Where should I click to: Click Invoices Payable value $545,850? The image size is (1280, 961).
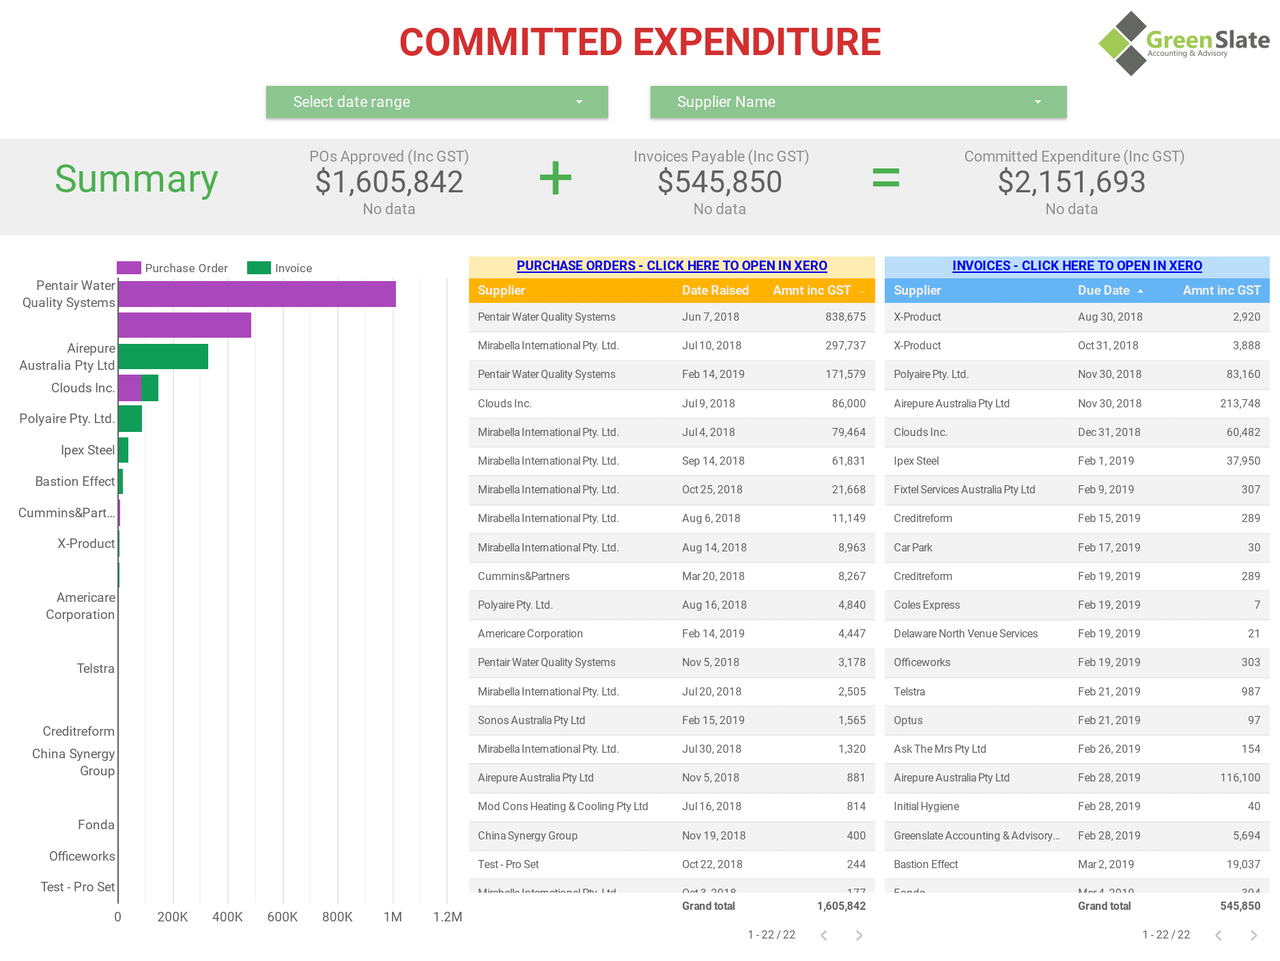pos(720,182)
